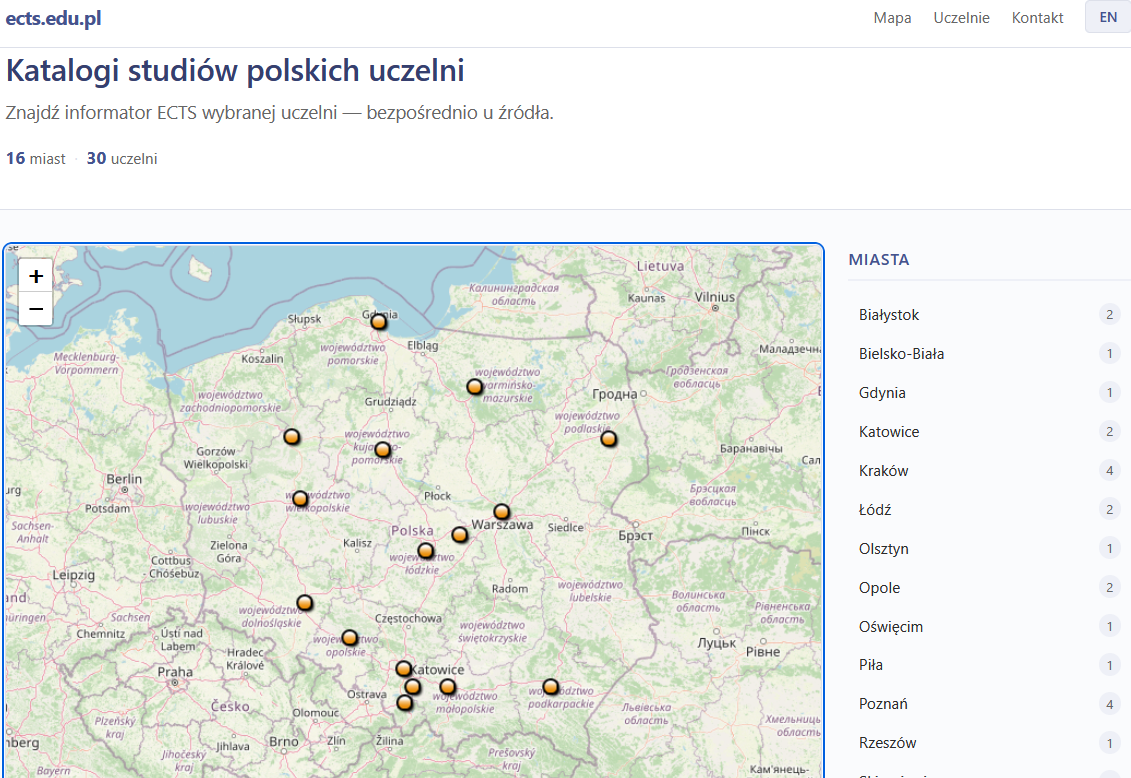Open the Mapa menu item

point(892,17)
